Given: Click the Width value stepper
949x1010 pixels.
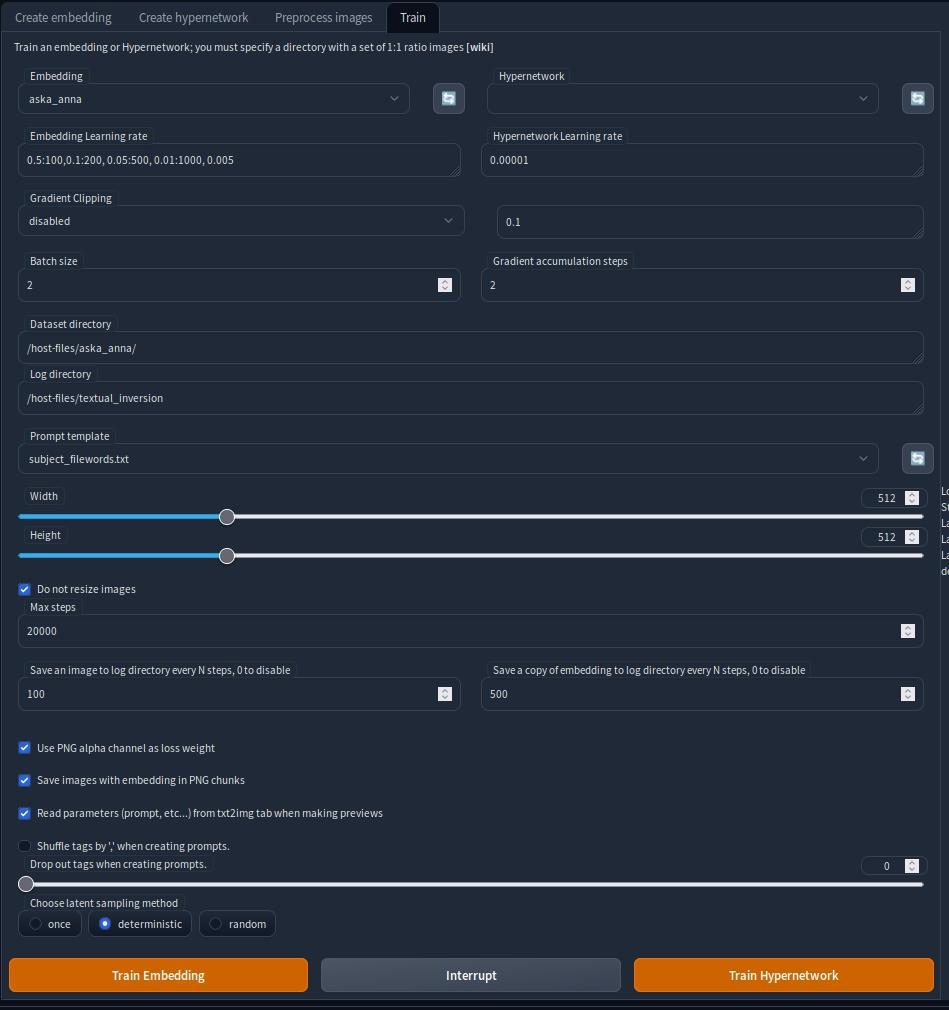Looking at the screenshot, I should pyautogui.click(x=912, y=498).
